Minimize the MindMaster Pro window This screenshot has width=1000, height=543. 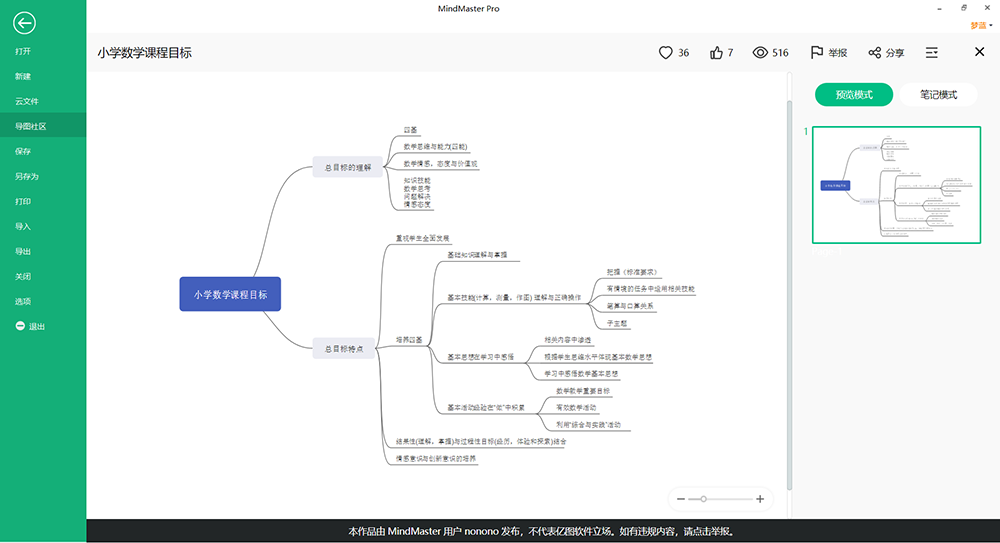click(x=939, y=8)
